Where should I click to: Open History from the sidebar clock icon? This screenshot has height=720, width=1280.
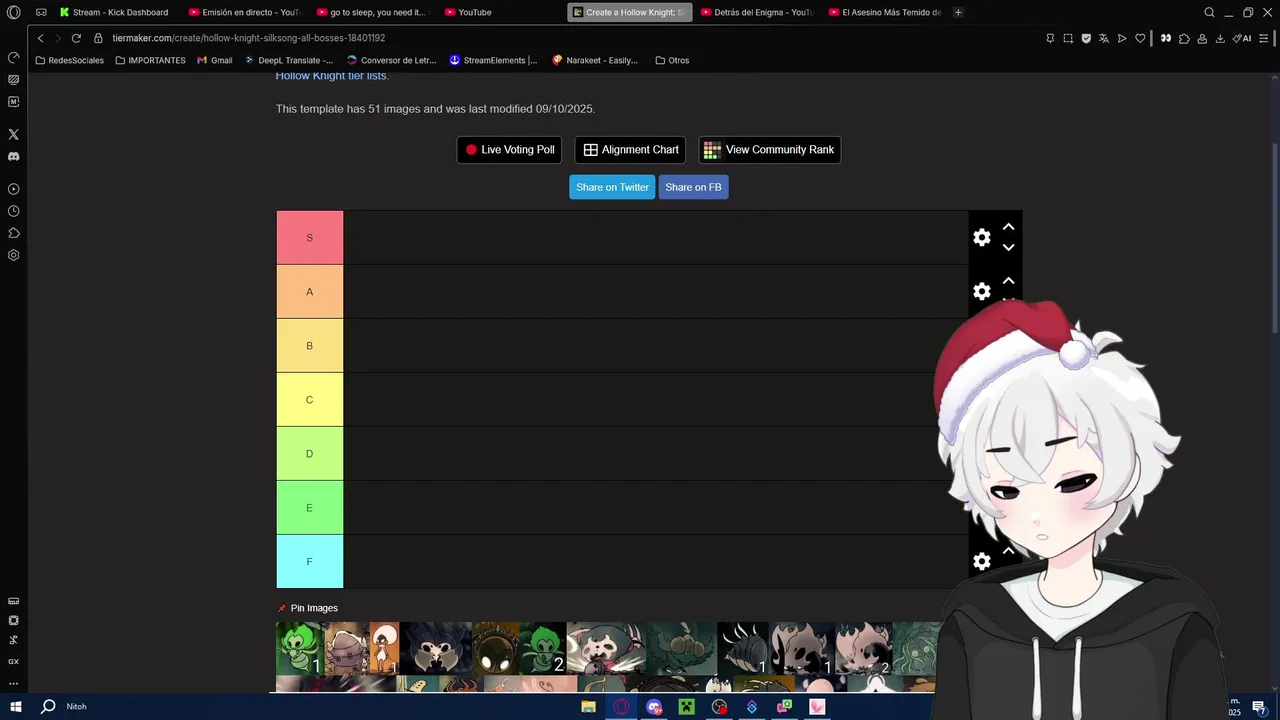pyautogui.click(x=13, y=211)
